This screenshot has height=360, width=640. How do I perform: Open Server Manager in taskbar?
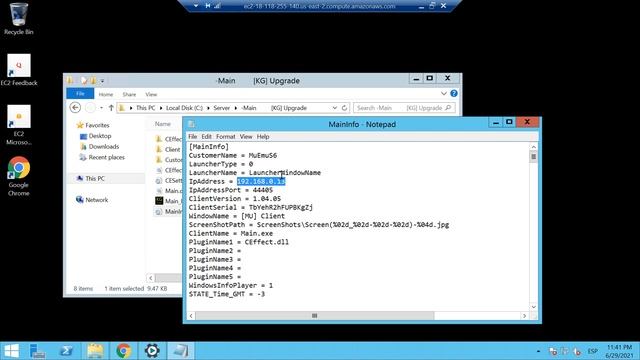tap(38, 351)
